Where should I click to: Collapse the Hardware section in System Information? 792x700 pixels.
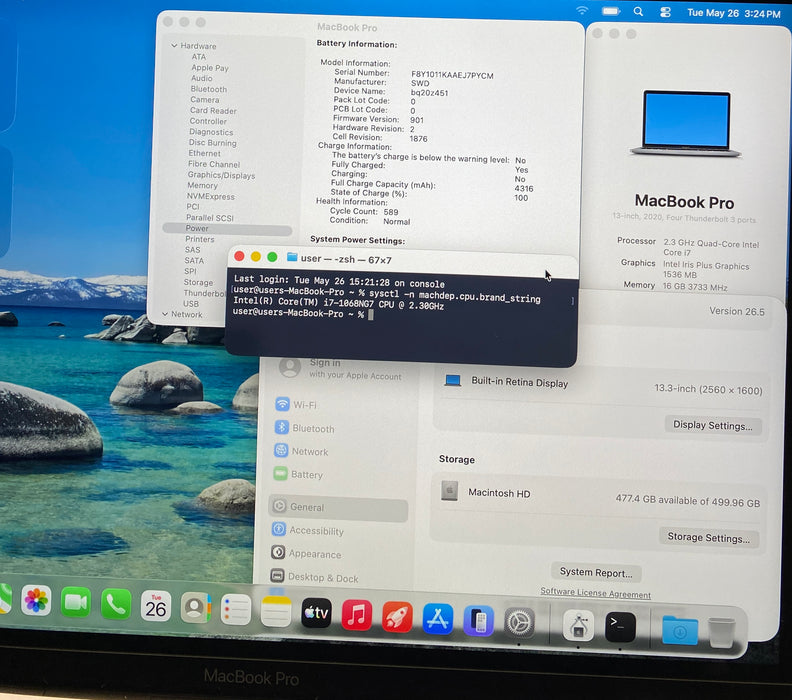(x=174, y=45)
